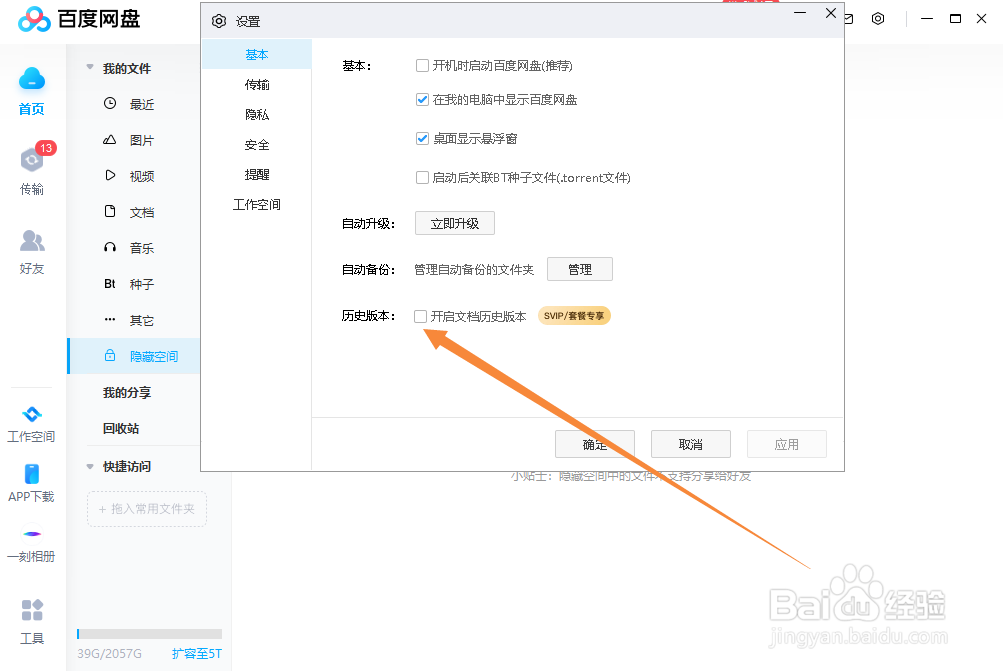Open the 首页 home cloud icon
Image resolution: width=1003 pixels, height=671 pixels.
pos(31,79)
